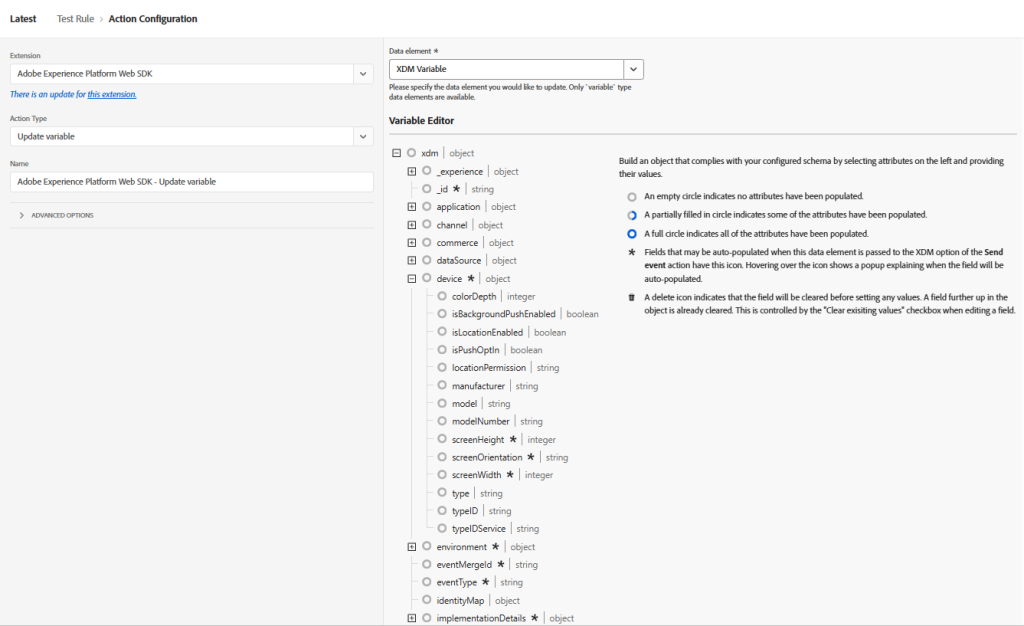Click the xdm root node circle
Viewport: 1024px width, 626px height.
411,153
